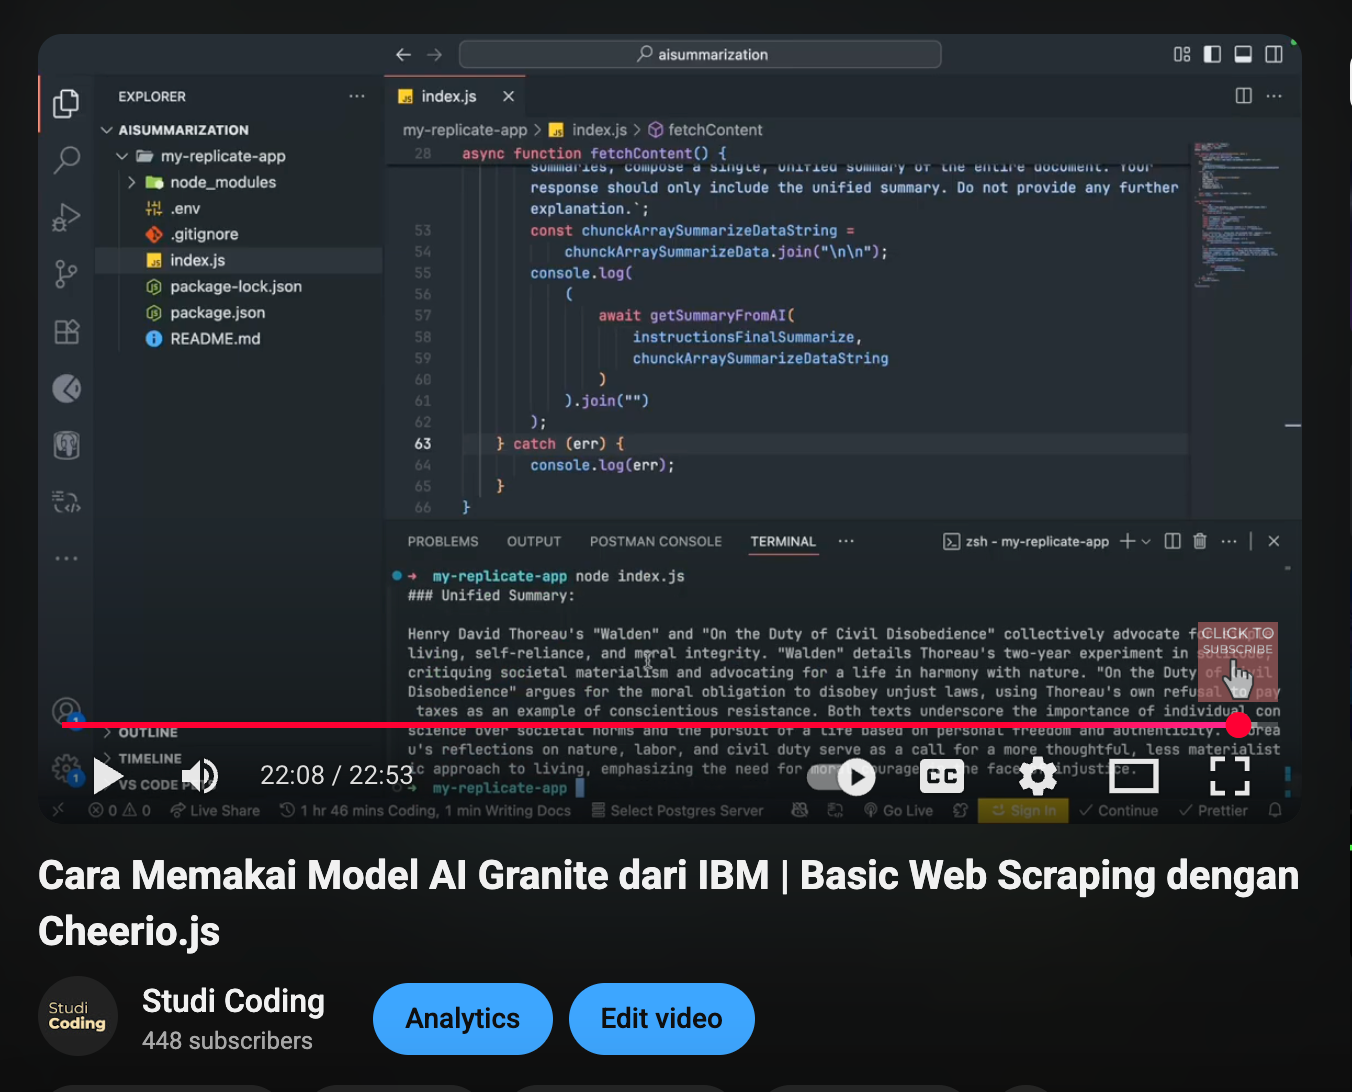Open the Search view in activity bar

coord(66,159)
